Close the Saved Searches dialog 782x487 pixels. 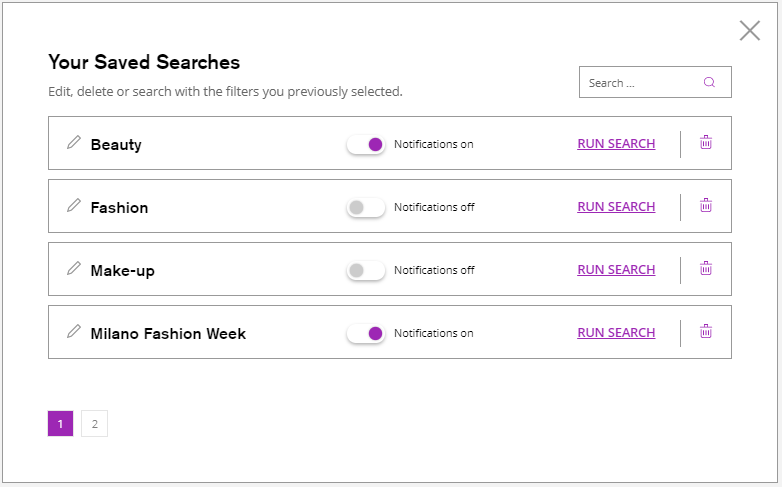click(x=750, y=31)
